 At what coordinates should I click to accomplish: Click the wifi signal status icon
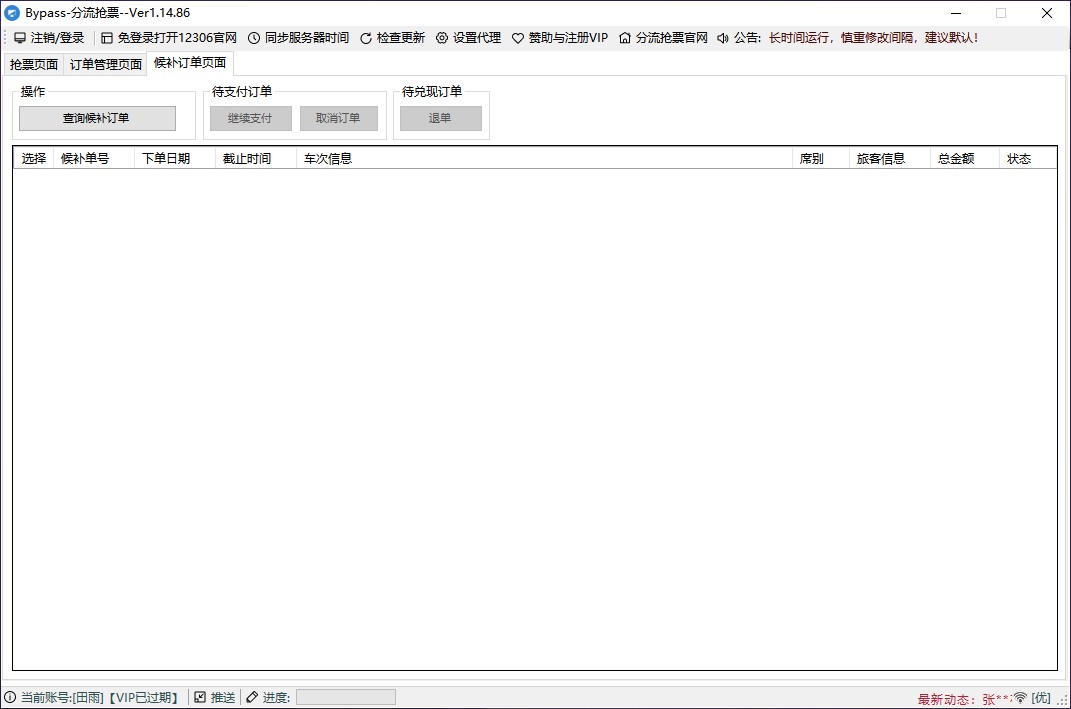1020,697
